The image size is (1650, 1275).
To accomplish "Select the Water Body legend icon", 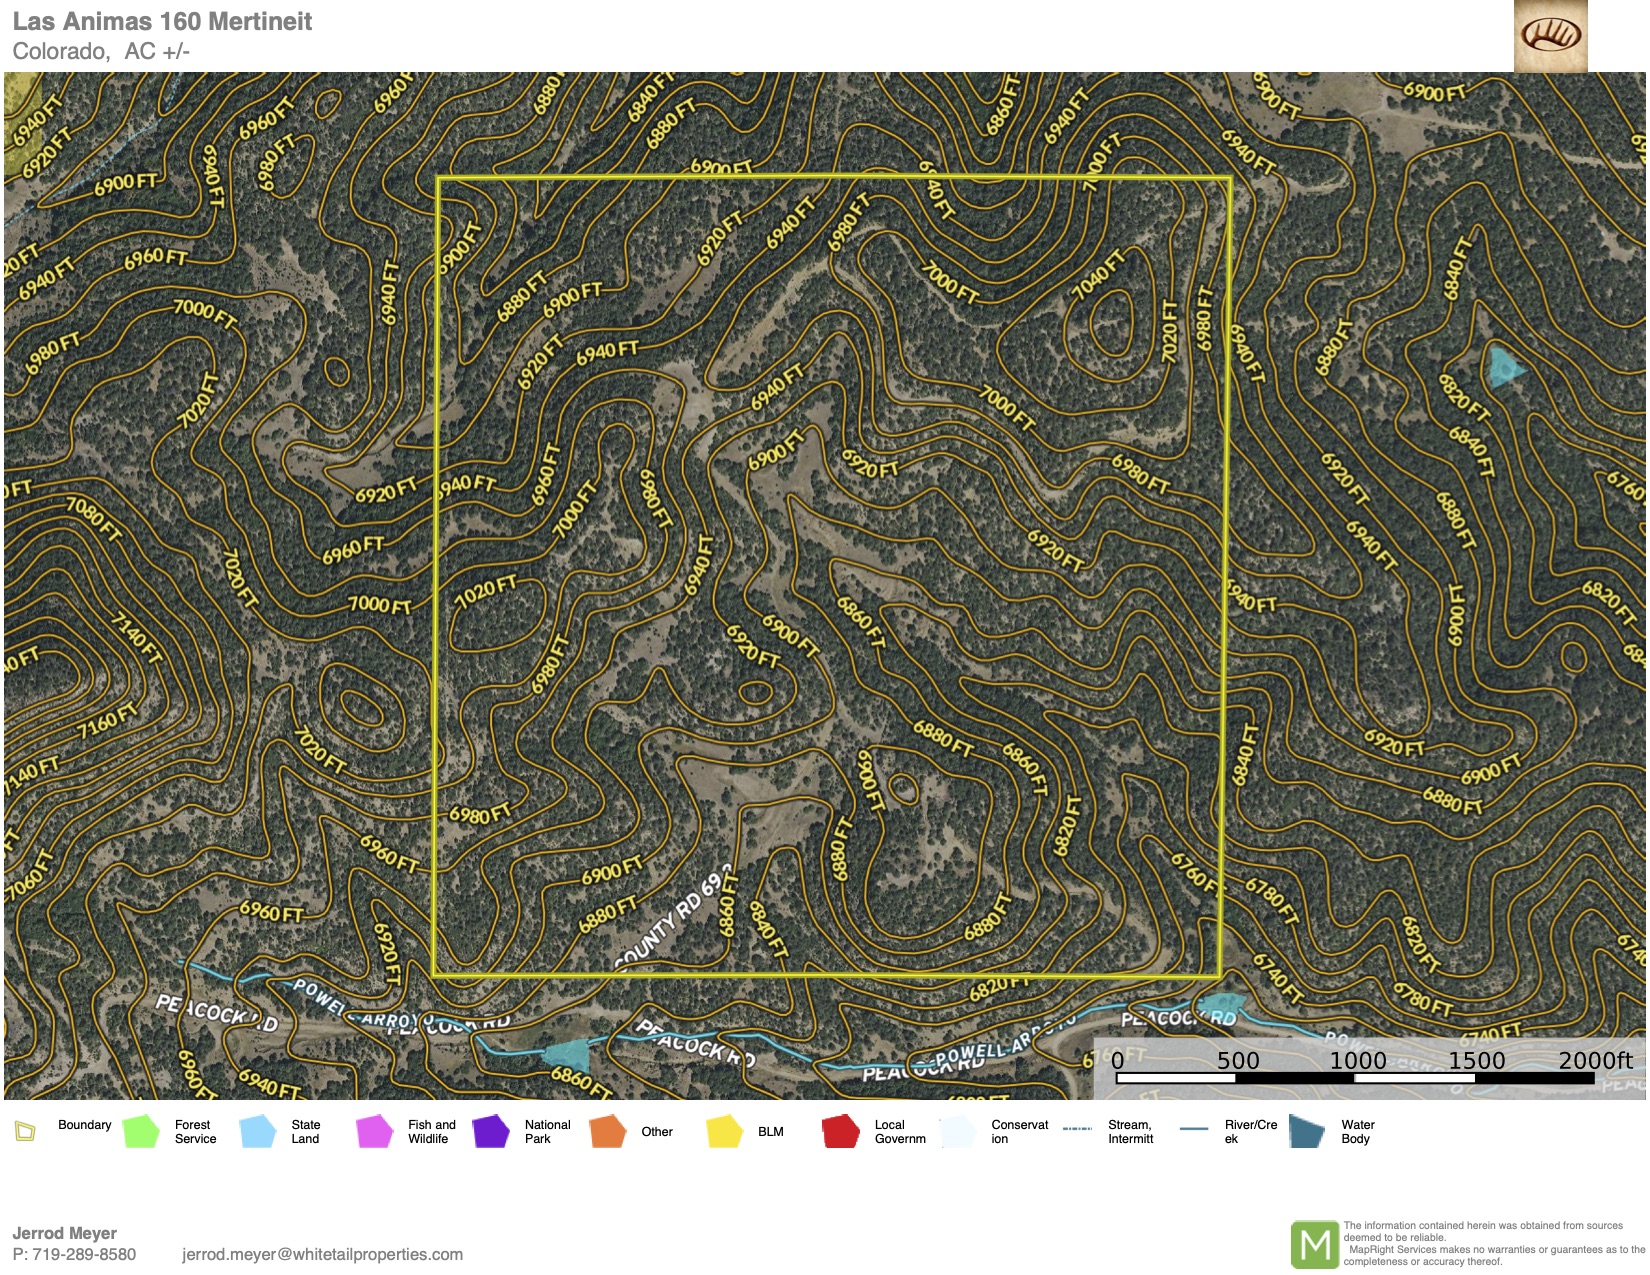I will pos(1307,1132).
